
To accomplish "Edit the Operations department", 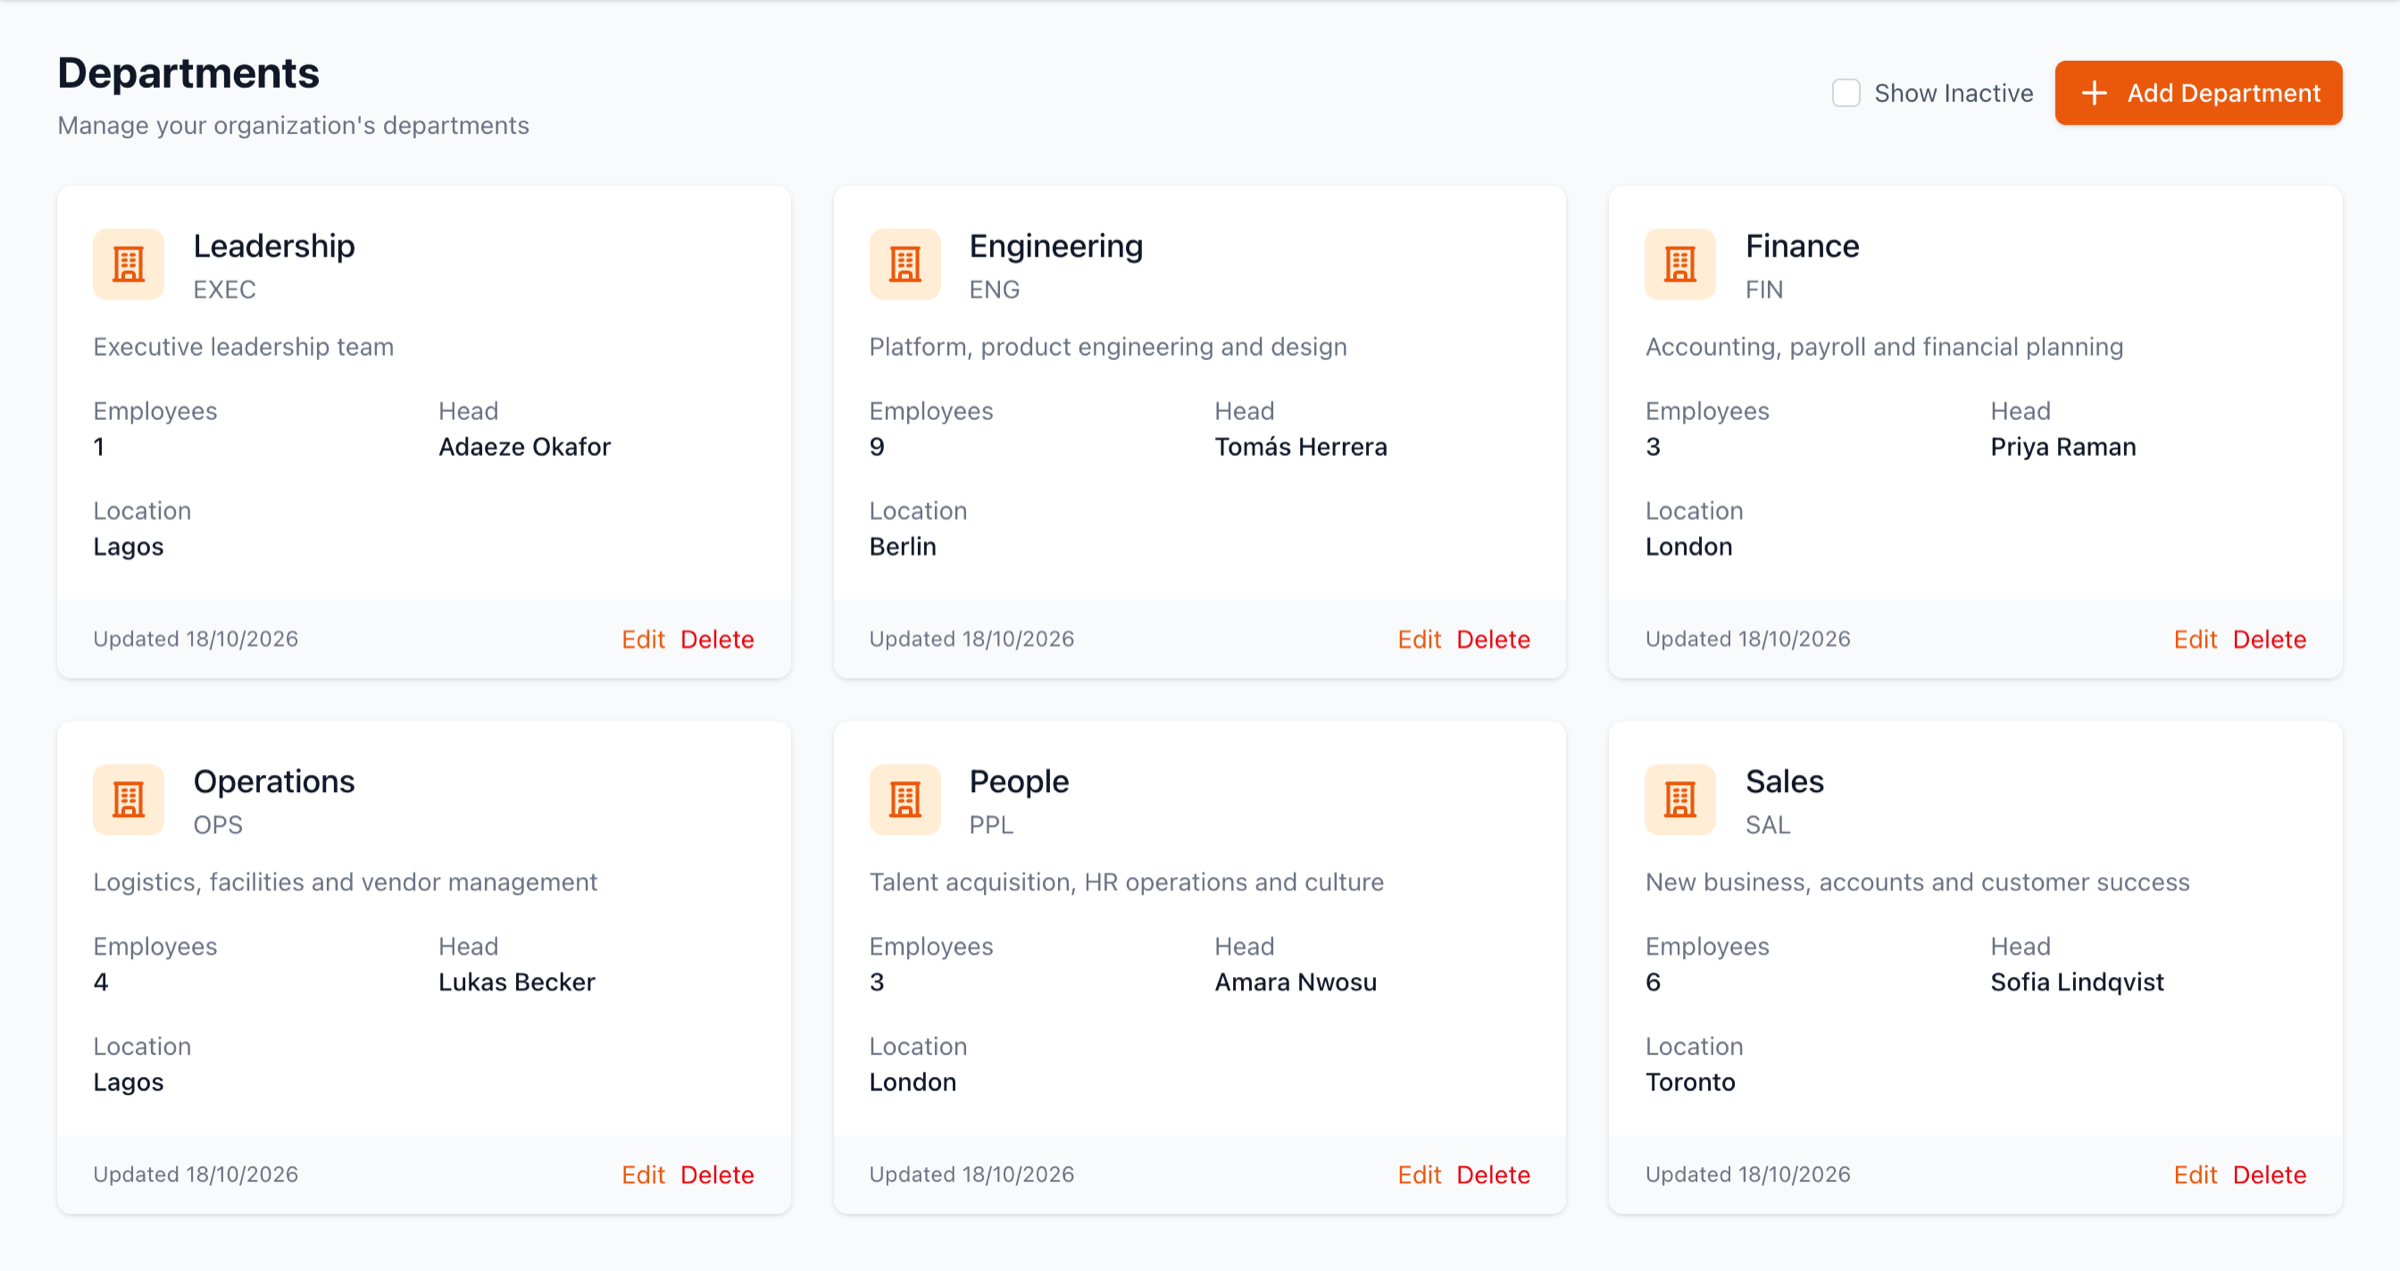I will (643, 1174).
